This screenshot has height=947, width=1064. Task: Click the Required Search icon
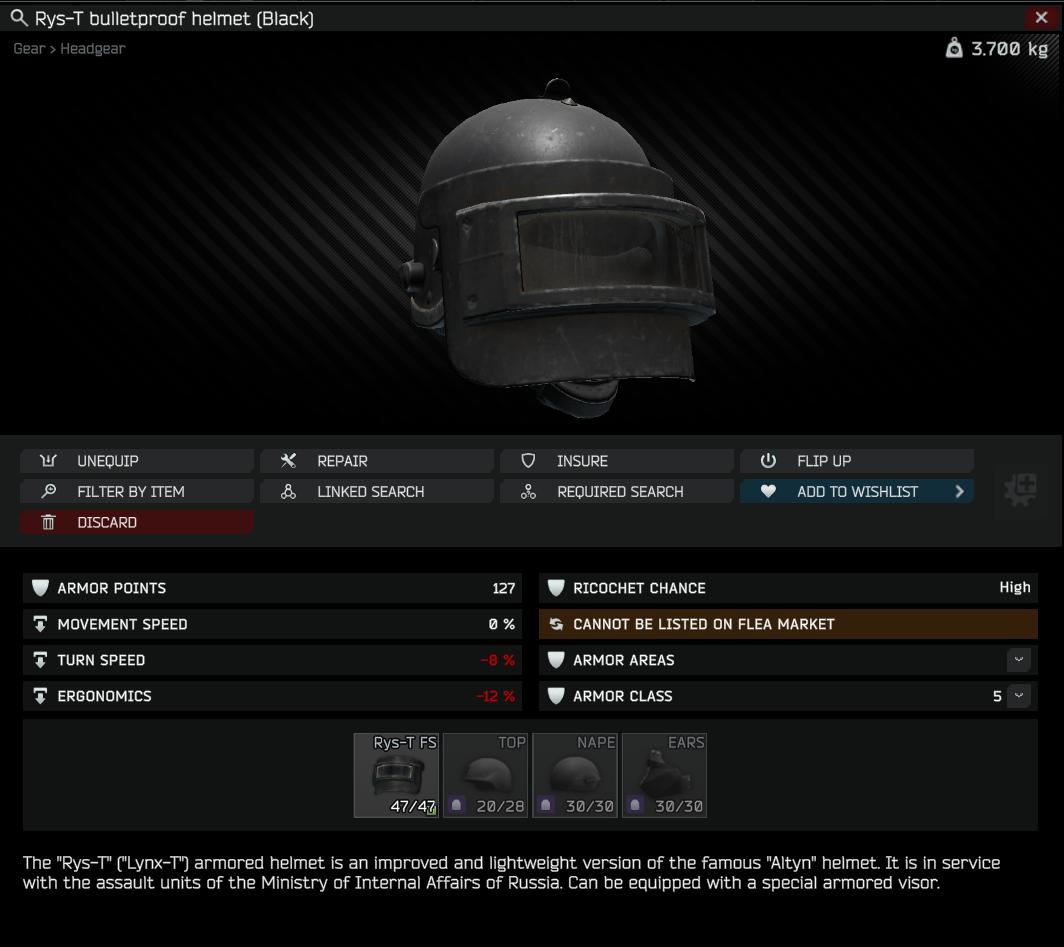[528, 492]
